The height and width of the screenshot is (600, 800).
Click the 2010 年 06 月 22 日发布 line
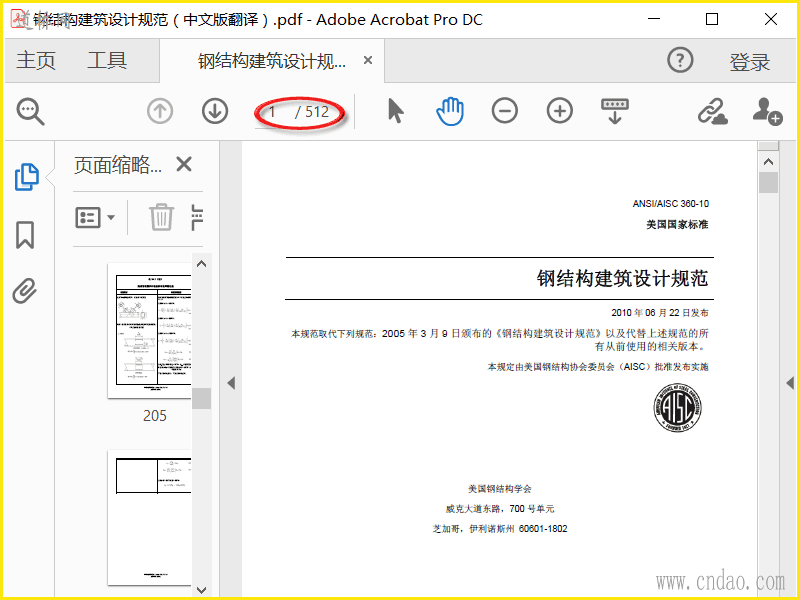(x=660, y=312)
